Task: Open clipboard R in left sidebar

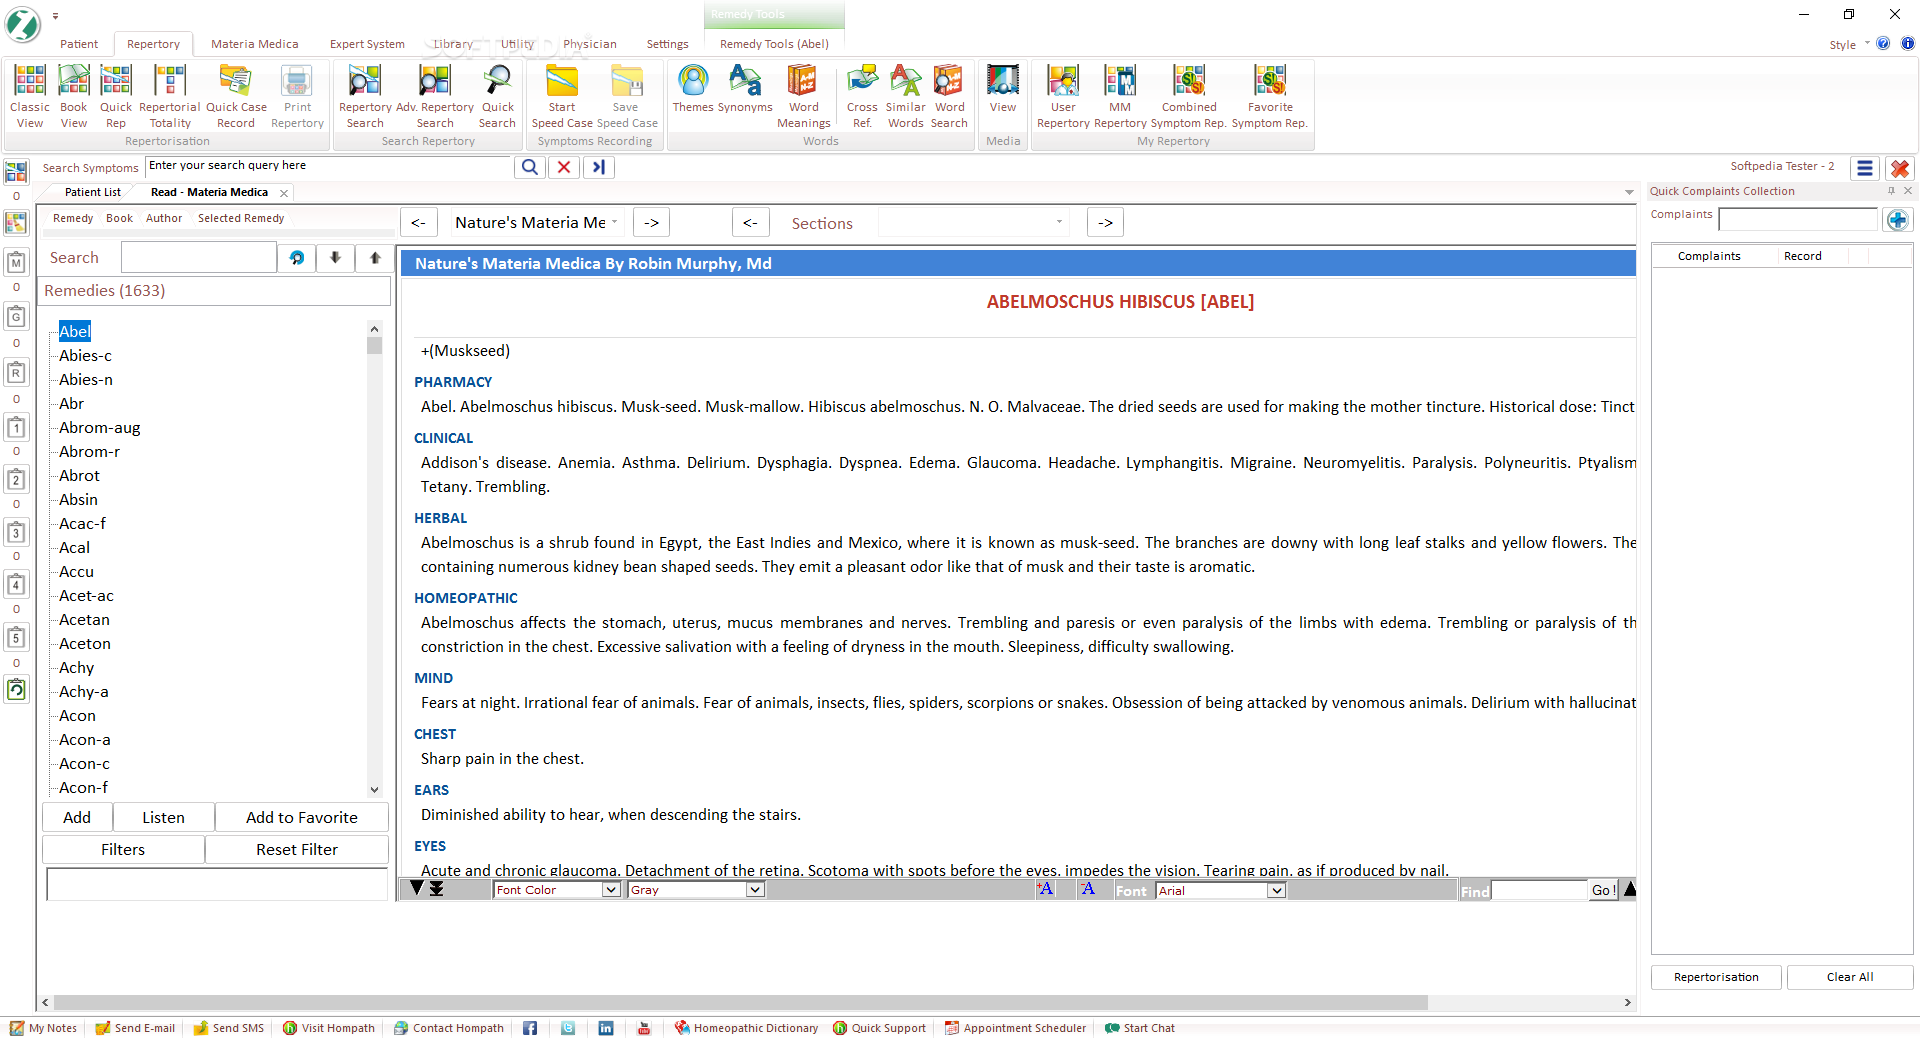Action: pyautogui.click(x=16, y=373)
